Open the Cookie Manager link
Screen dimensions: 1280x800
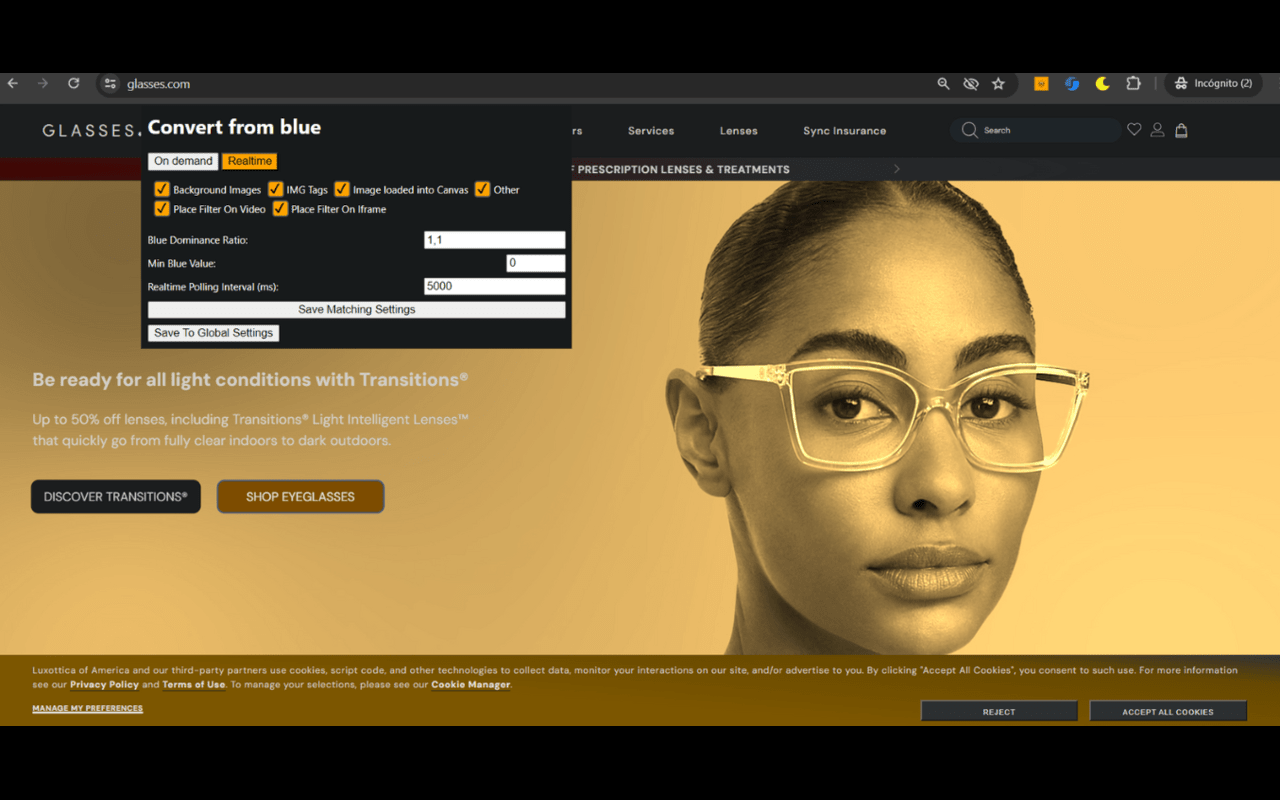pyautogui.click(x=471, y=685)
